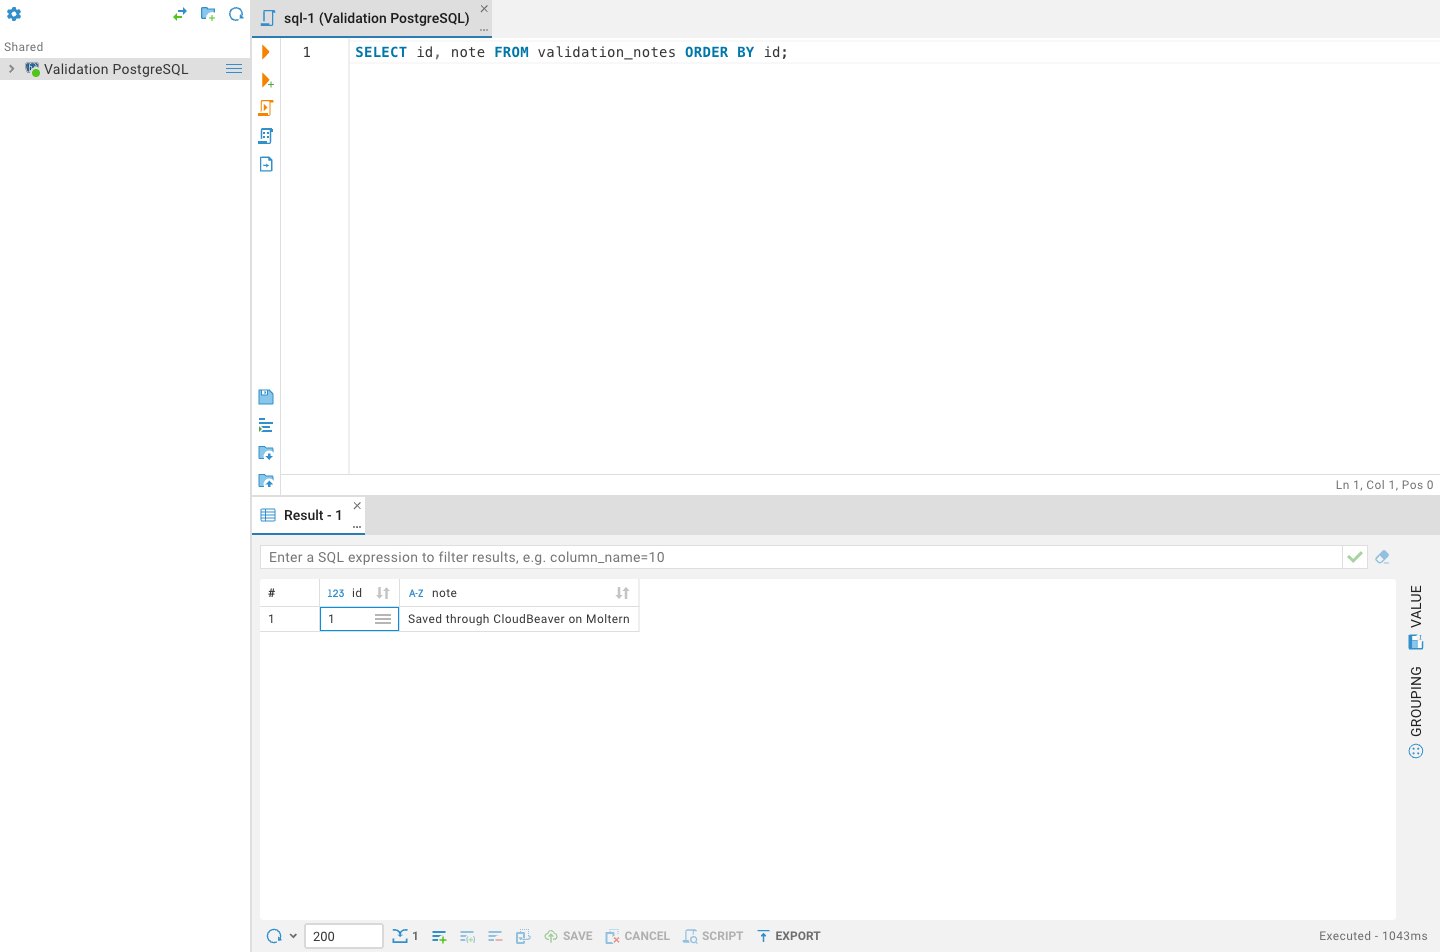This screenshot has width=1440, height=952.
Task: Apply results filter with checkmark
Action: [1355, 557]
